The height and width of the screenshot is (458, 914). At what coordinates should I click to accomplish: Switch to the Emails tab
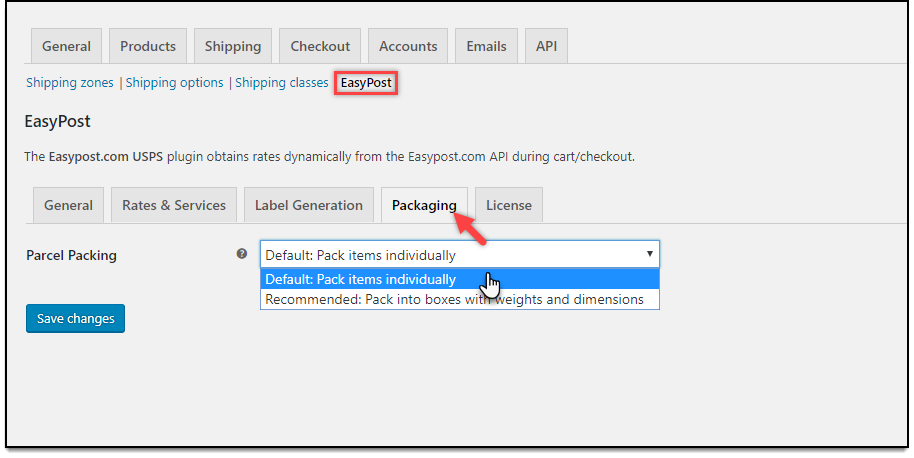(486, 46)
